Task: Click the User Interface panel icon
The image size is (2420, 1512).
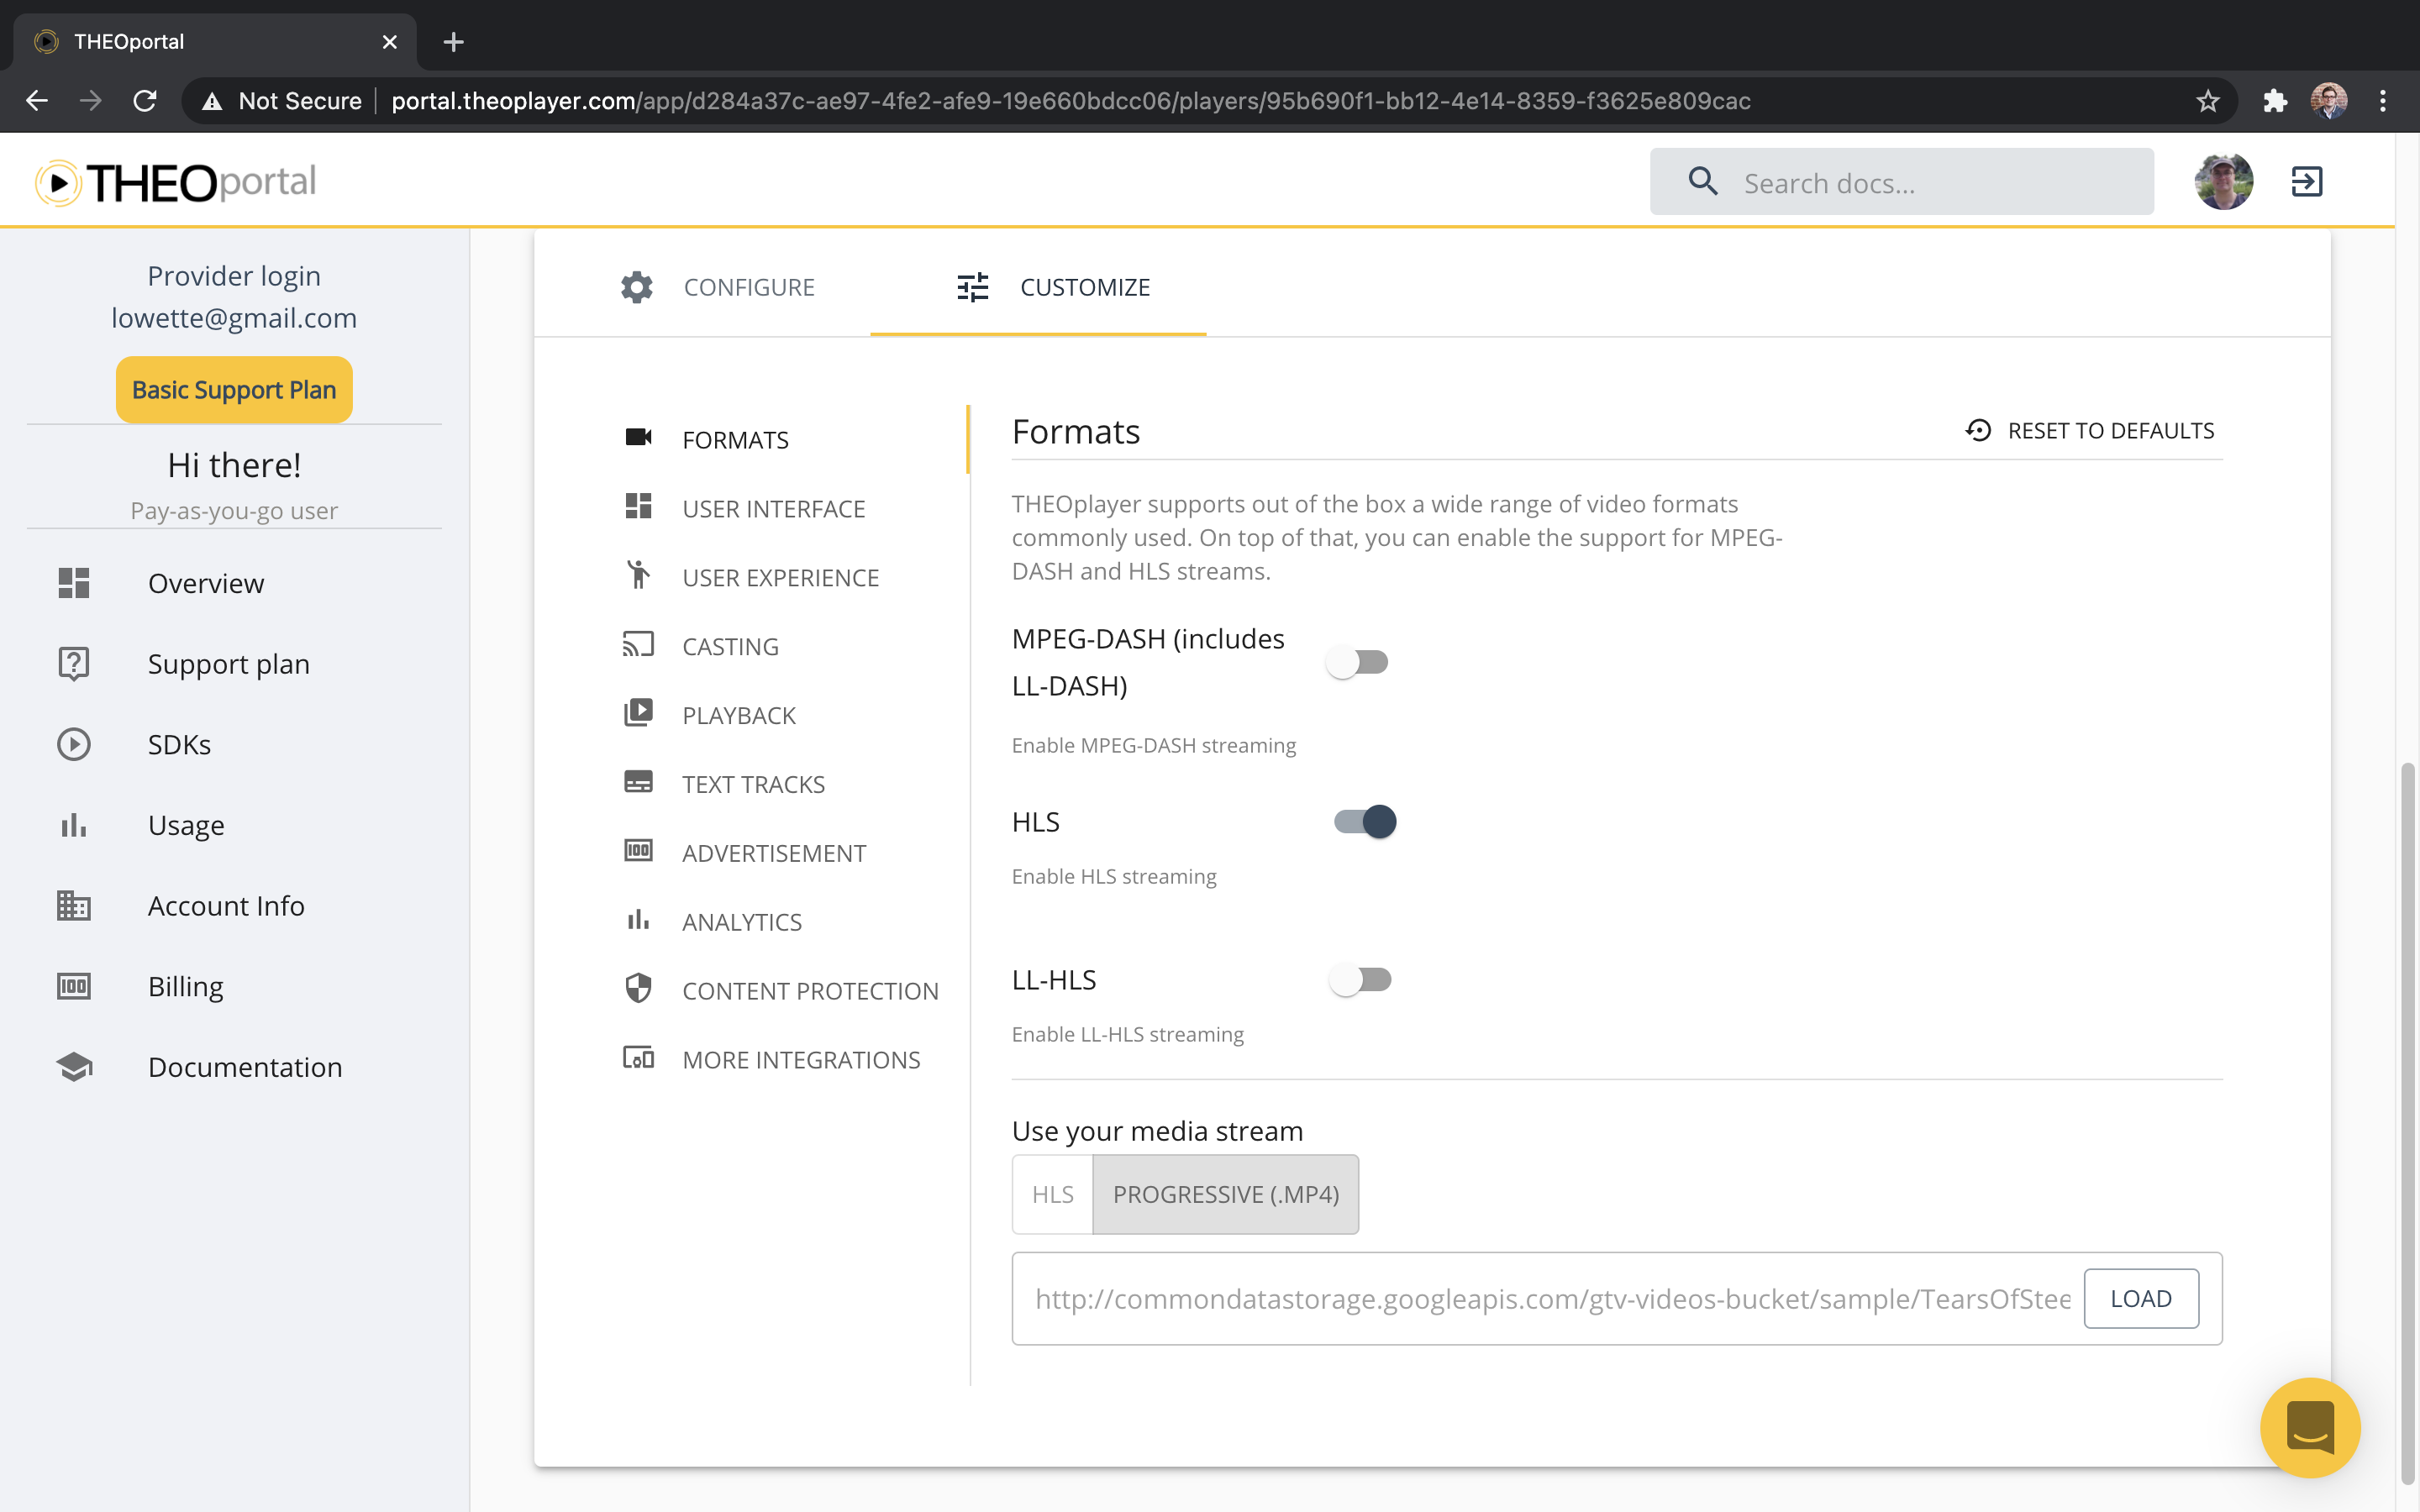Action: (x=638, y=507)
